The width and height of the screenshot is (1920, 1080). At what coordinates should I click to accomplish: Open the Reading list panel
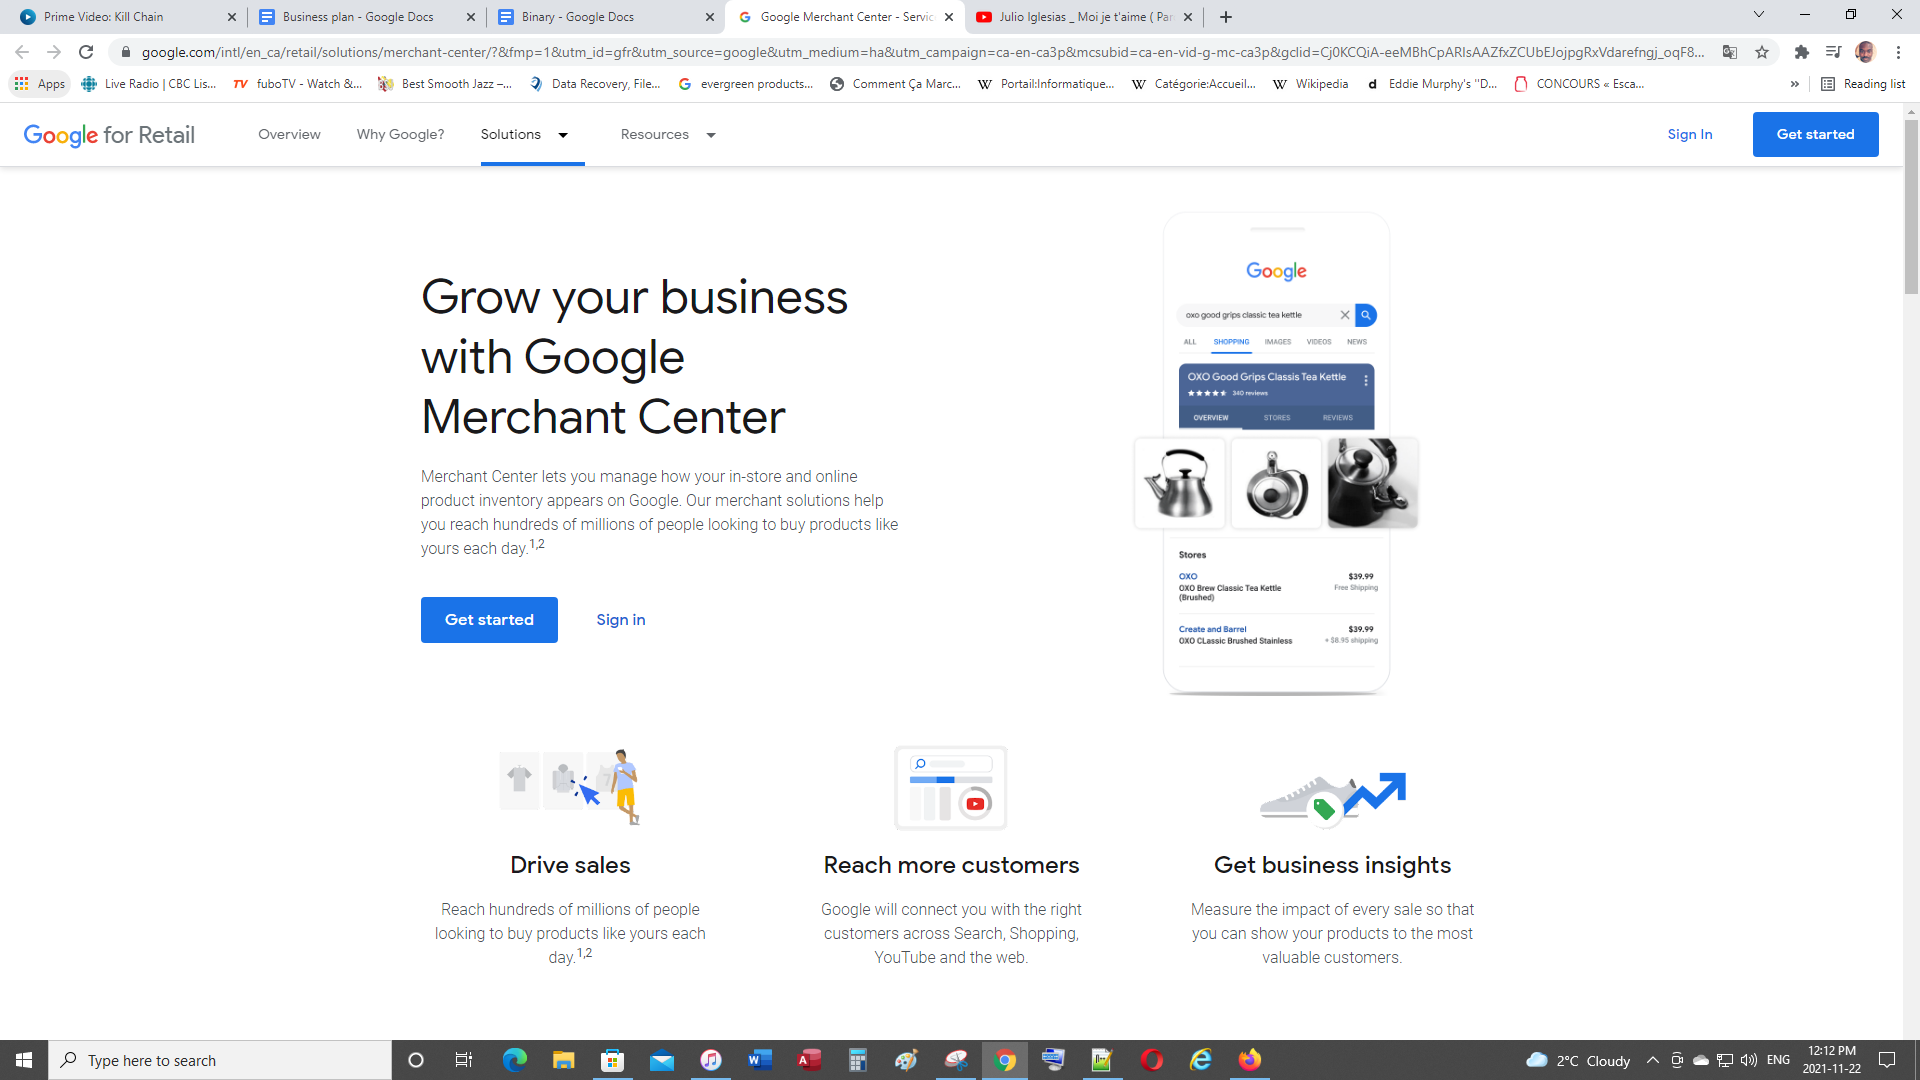point(1863,84)
